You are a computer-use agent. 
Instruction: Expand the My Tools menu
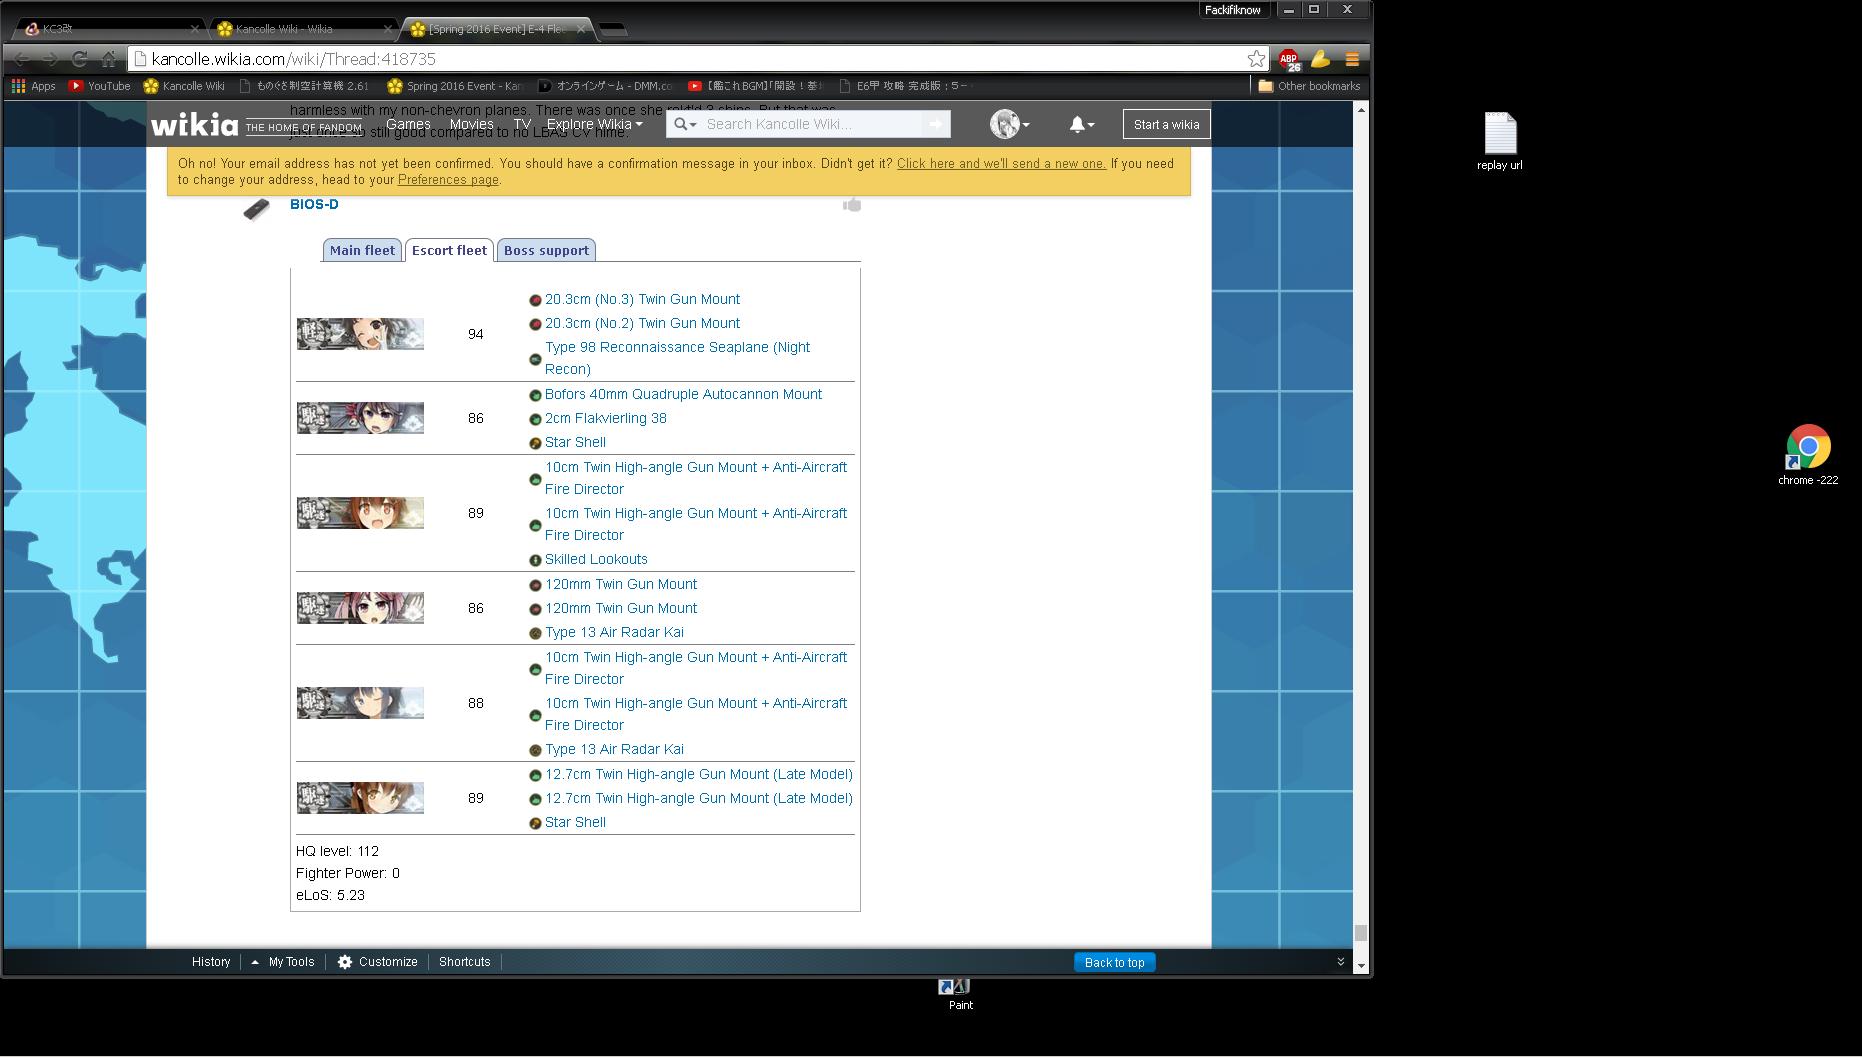pyautogui.click(x=283, y=962)
